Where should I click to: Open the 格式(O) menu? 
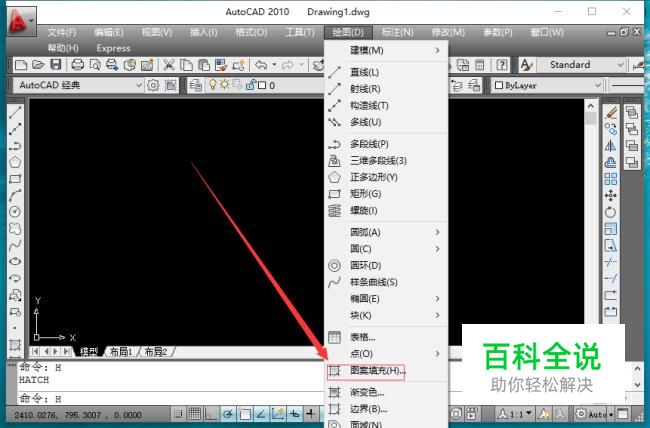251,32
